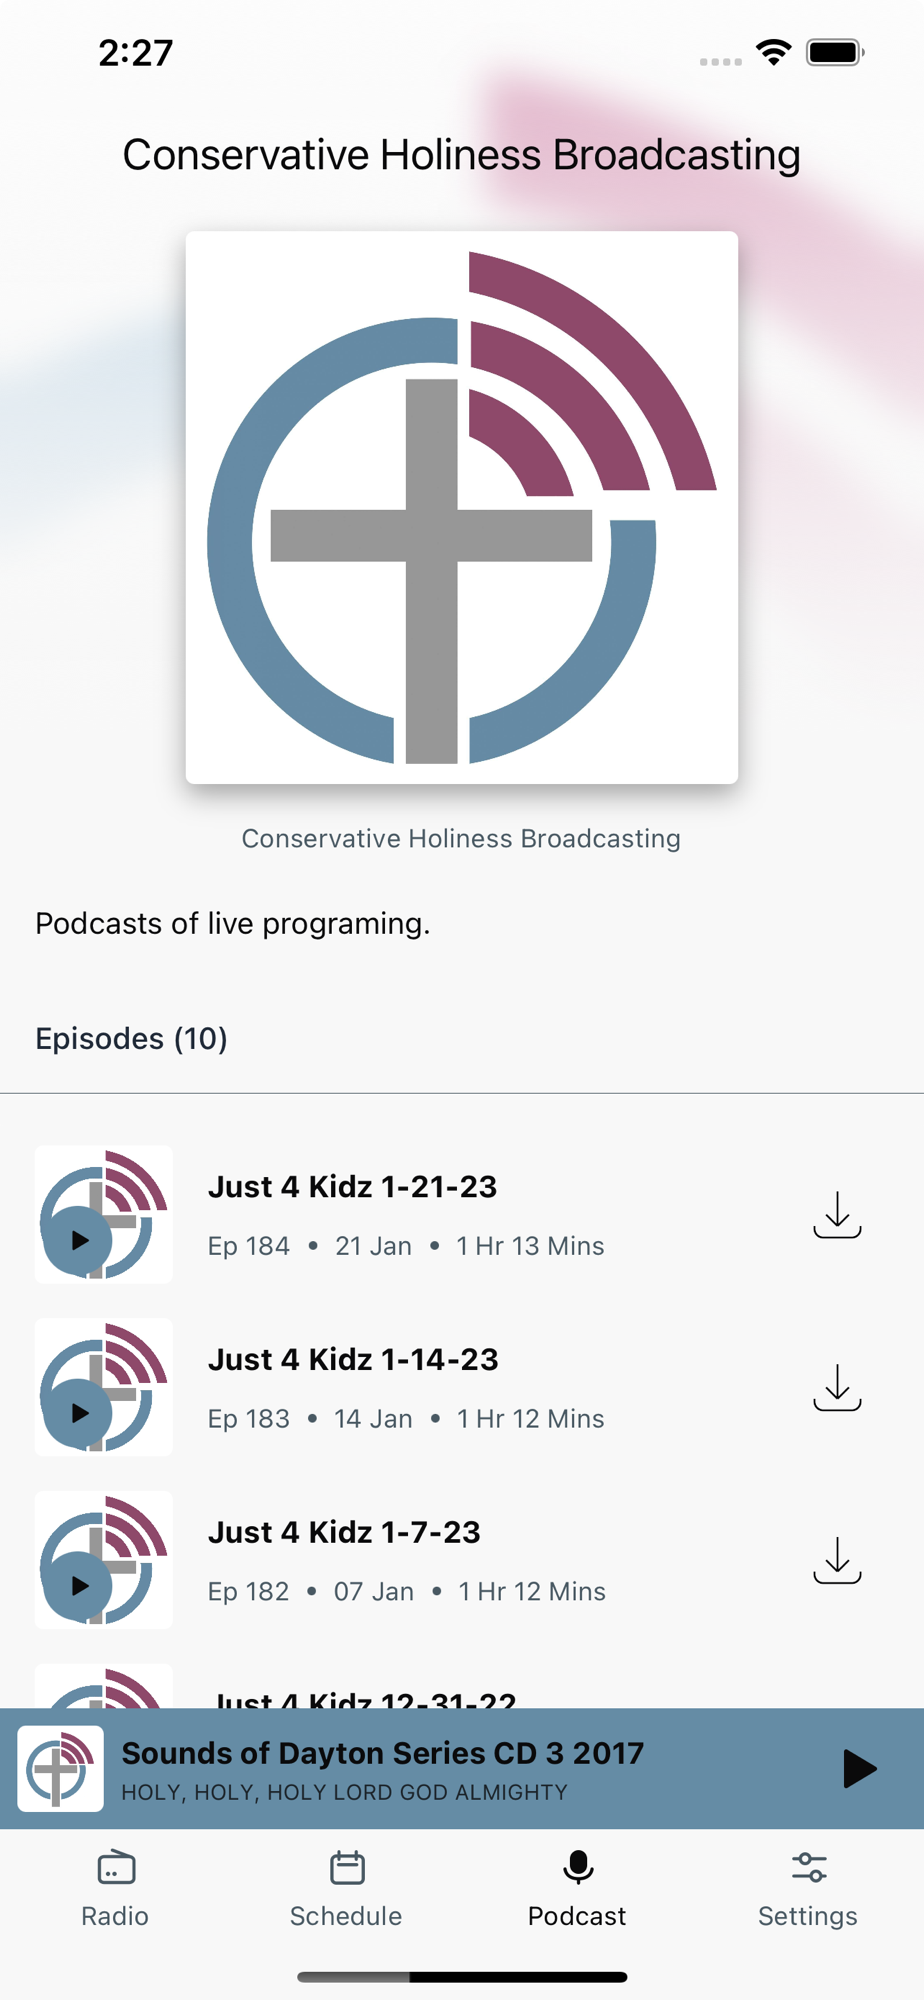
Task: Play Just 4 Kidz 1-21-23 thumbnail
Action: tap(104, 1214)
